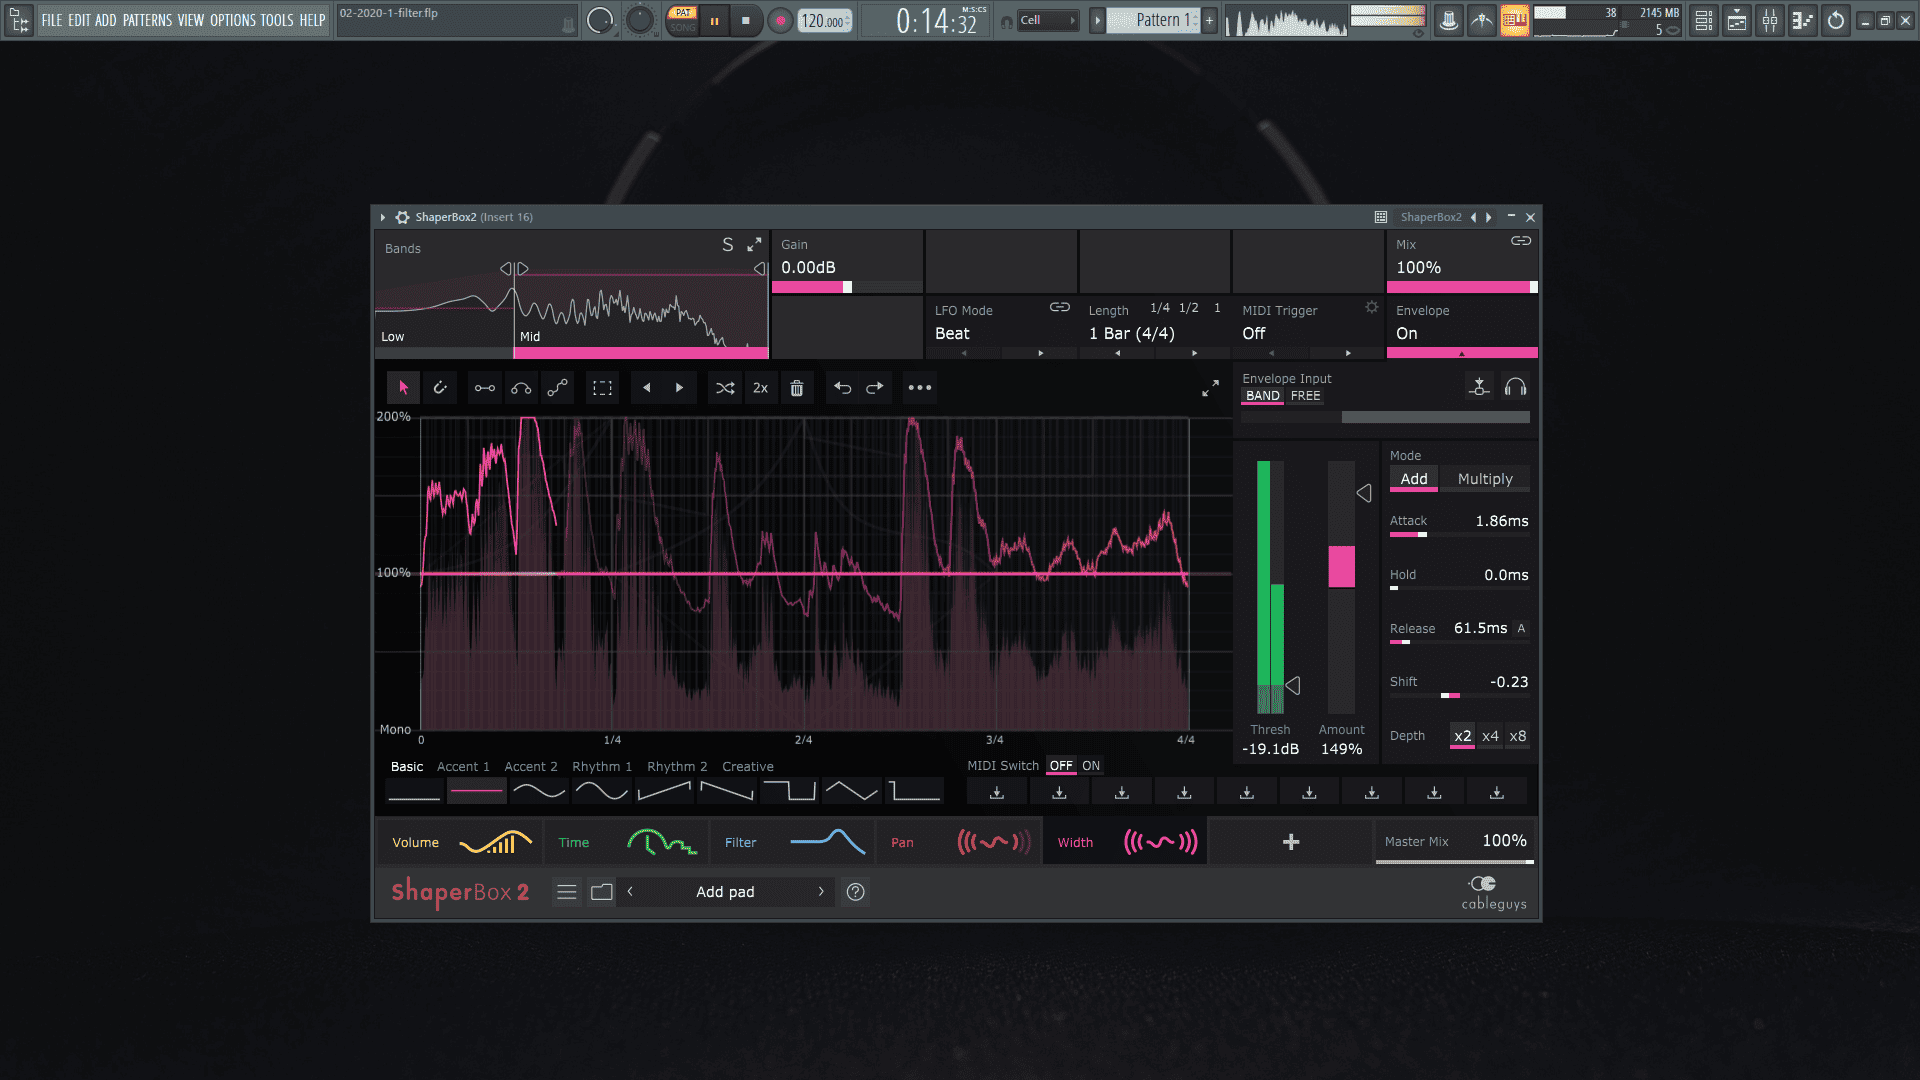Step MIDI Trigger value forward
The image size is (1920, 1080).
1348,353
